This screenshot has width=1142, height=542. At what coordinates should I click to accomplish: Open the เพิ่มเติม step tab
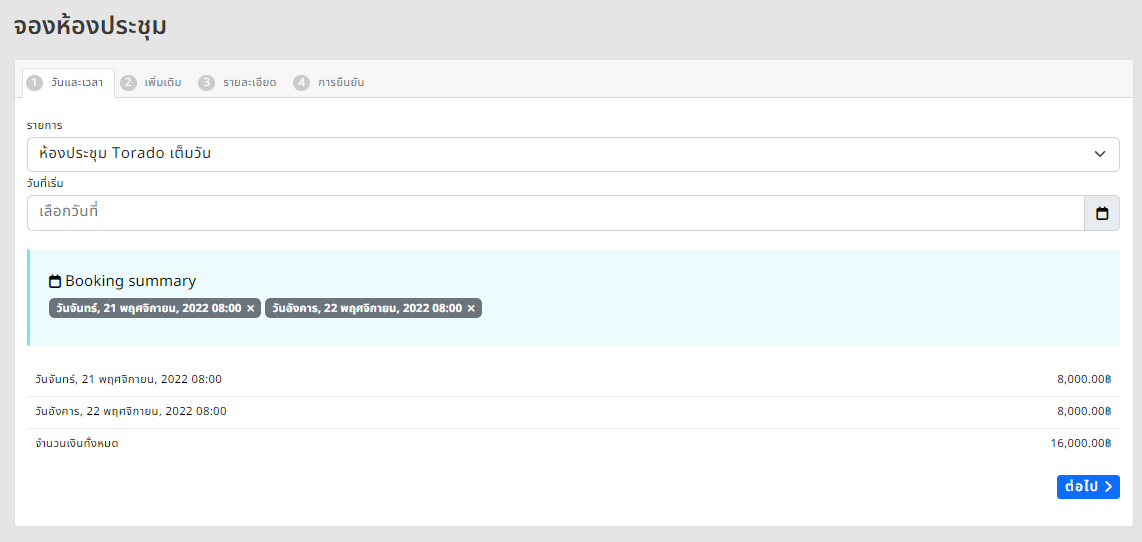(152, 83)
